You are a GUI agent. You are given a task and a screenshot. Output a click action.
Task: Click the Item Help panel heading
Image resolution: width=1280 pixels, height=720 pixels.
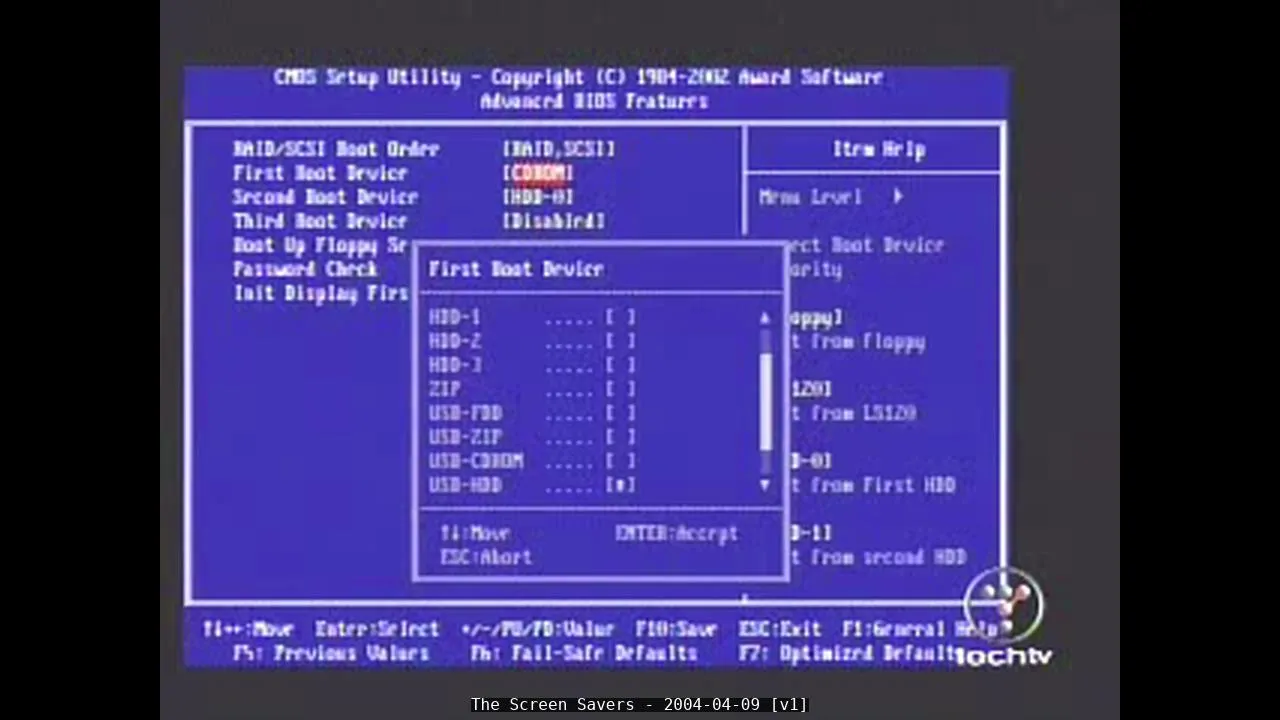coord(879,149)
